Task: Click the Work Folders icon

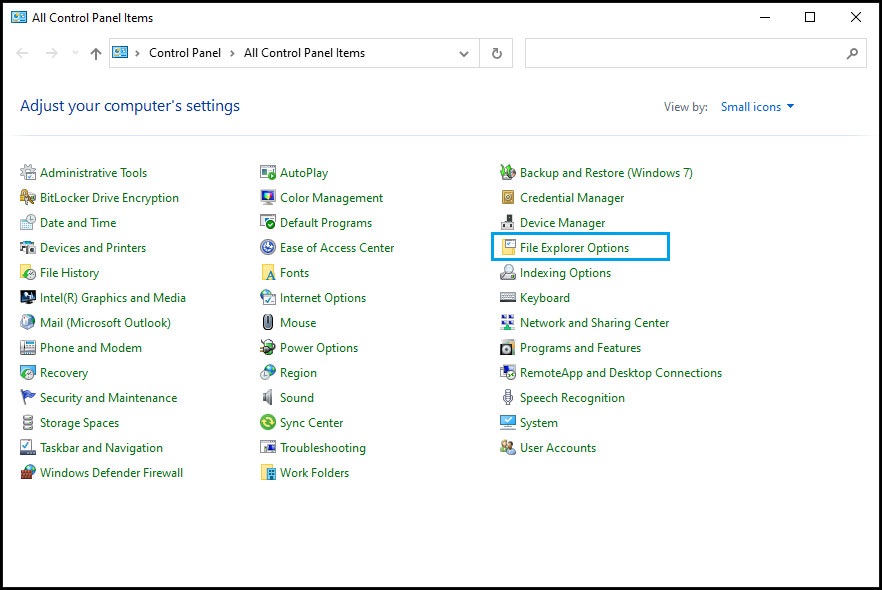Action: (x=268, y=472)
